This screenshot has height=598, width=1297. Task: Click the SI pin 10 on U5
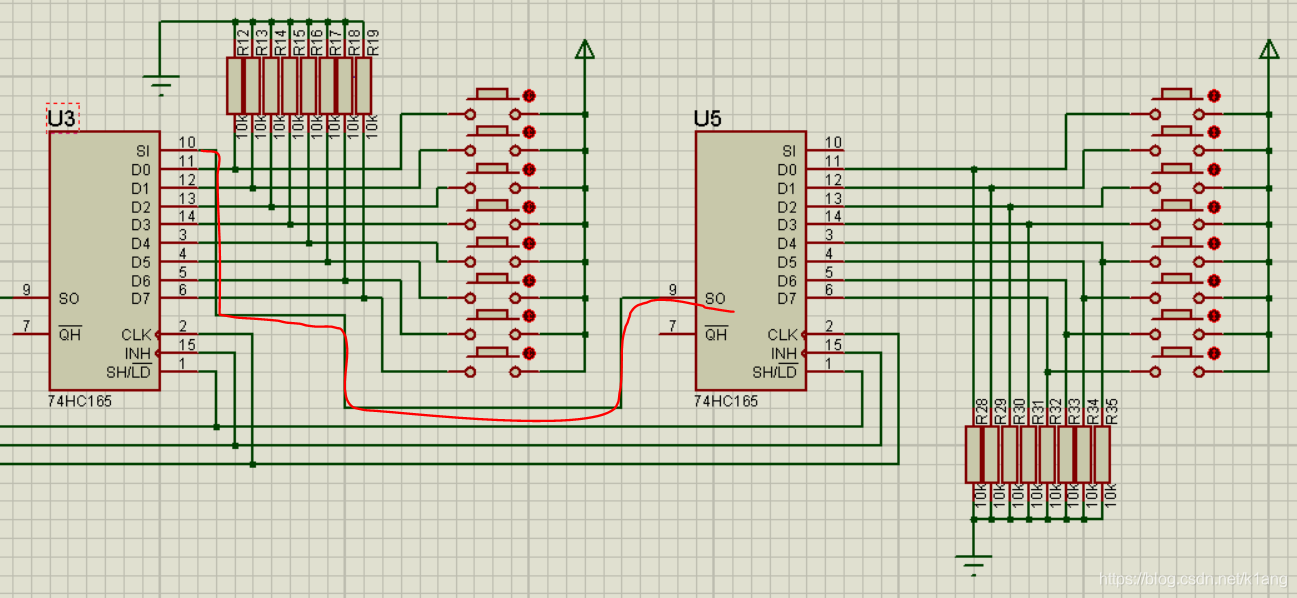(824, 150)
